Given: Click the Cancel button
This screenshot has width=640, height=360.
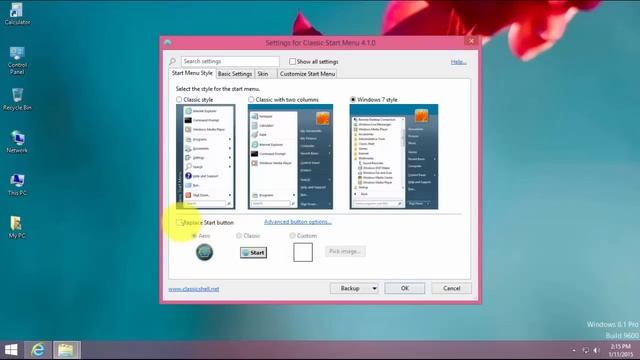Looking at the screenshot, I should click(451, 289).
